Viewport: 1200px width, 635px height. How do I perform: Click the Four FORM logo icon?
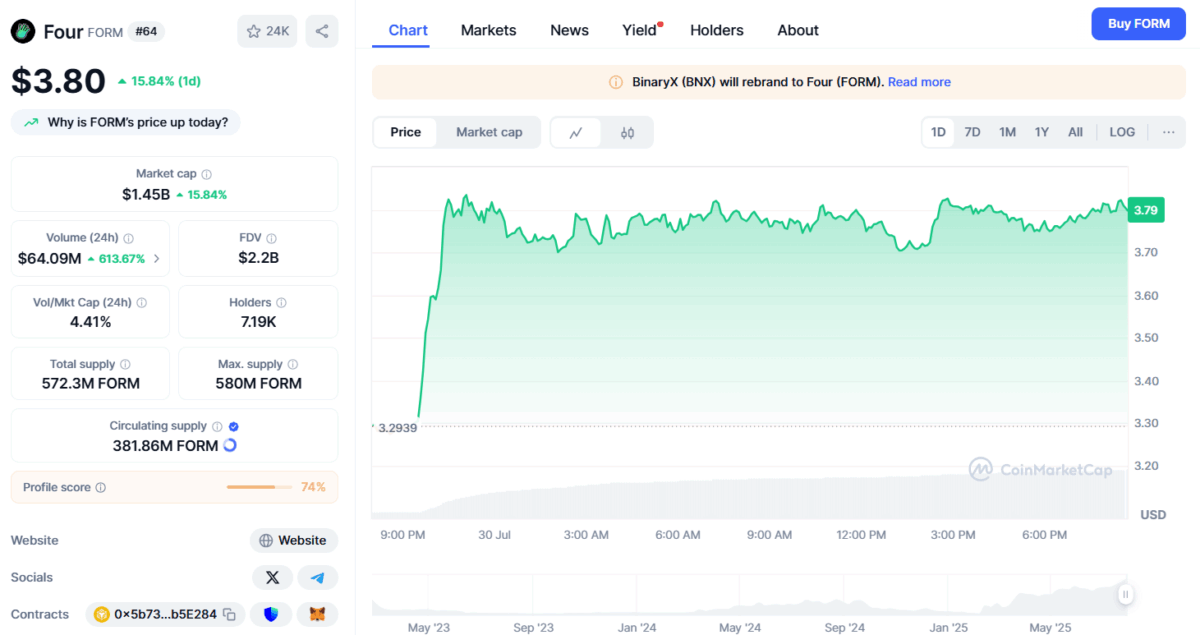pos(23,31)
